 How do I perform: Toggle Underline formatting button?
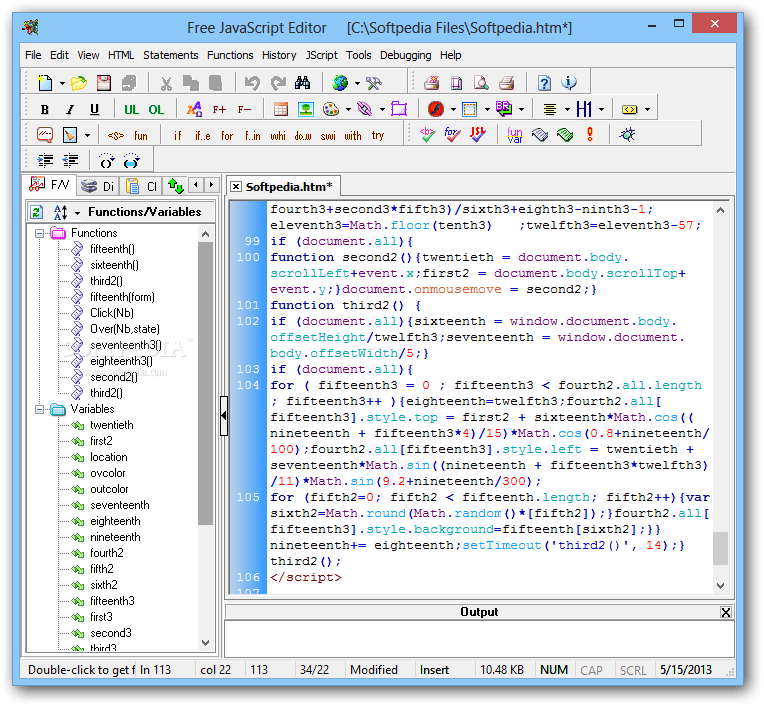click(94, 109)
